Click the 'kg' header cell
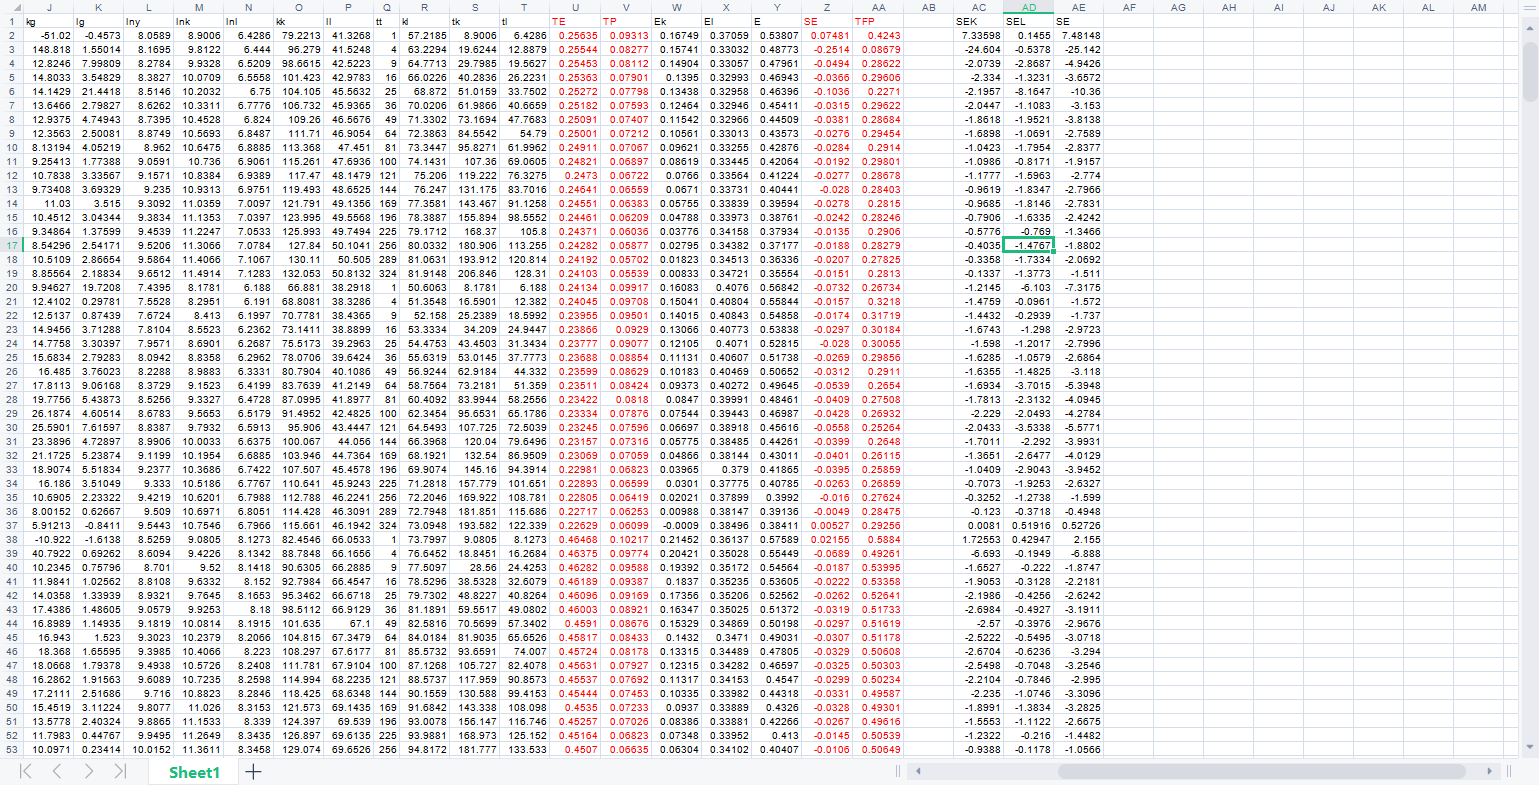Viewport: 1539px width, 785px height. point(48,21)
